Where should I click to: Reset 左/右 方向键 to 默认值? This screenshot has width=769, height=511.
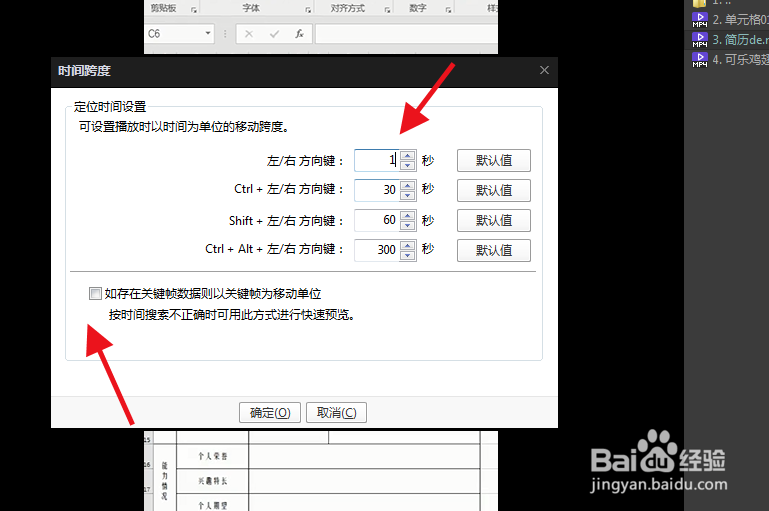[494, 160]
